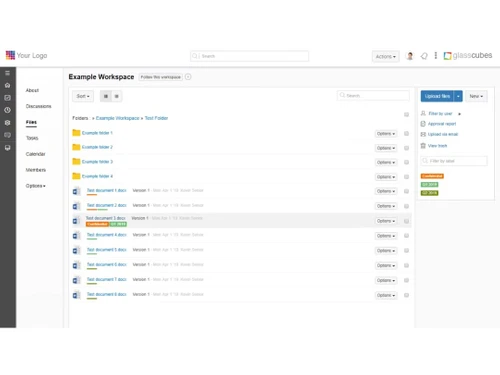Open Options dropdown for Example folder 3
The height and width of the screenshot is (375, 500).
pyautogui.click(x=386, y=162)
